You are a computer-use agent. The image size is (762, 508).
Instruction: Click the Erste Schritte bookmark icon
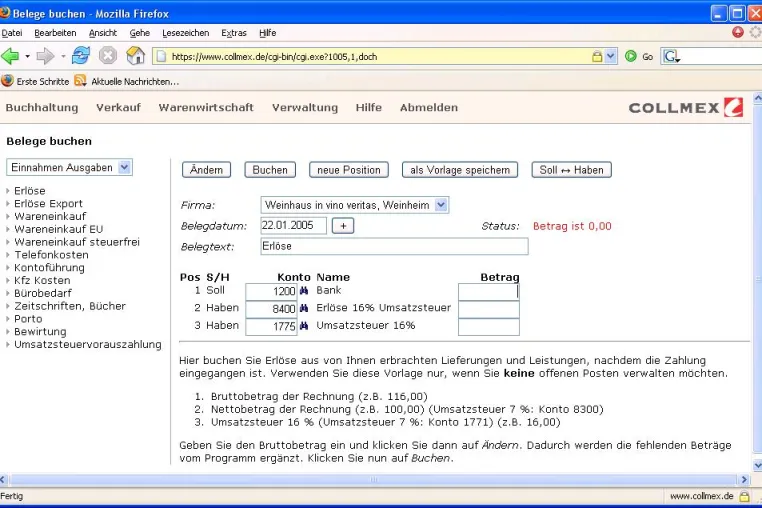click(x=7, y=81)
